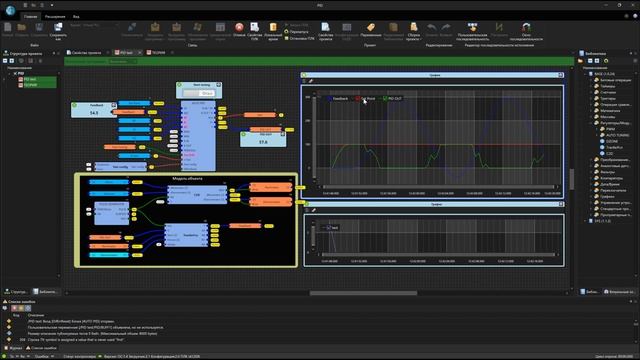Open the Главная ribbon tab
This screenshot has width=640, height=360.
point(31,17)
